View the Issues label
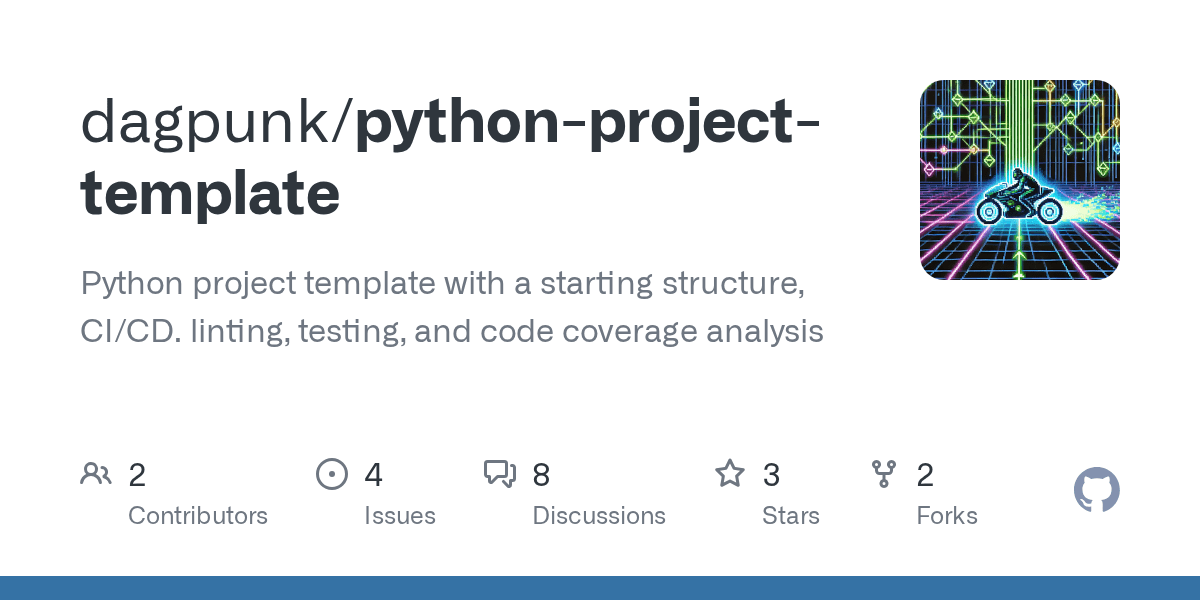The width and height of the screenshot is (1200, 600). (x=399, y=516)
